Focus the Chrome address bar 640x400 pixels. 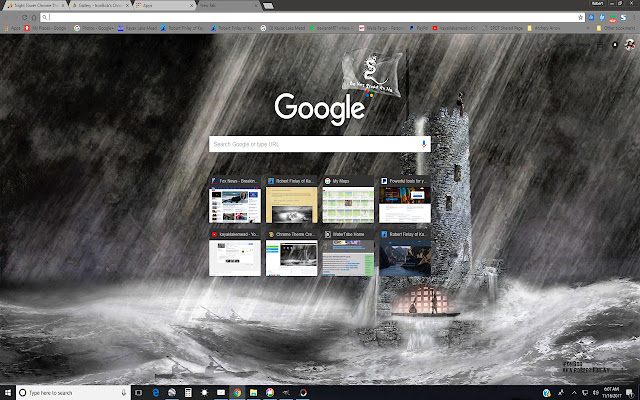click(x=310, y=18)
